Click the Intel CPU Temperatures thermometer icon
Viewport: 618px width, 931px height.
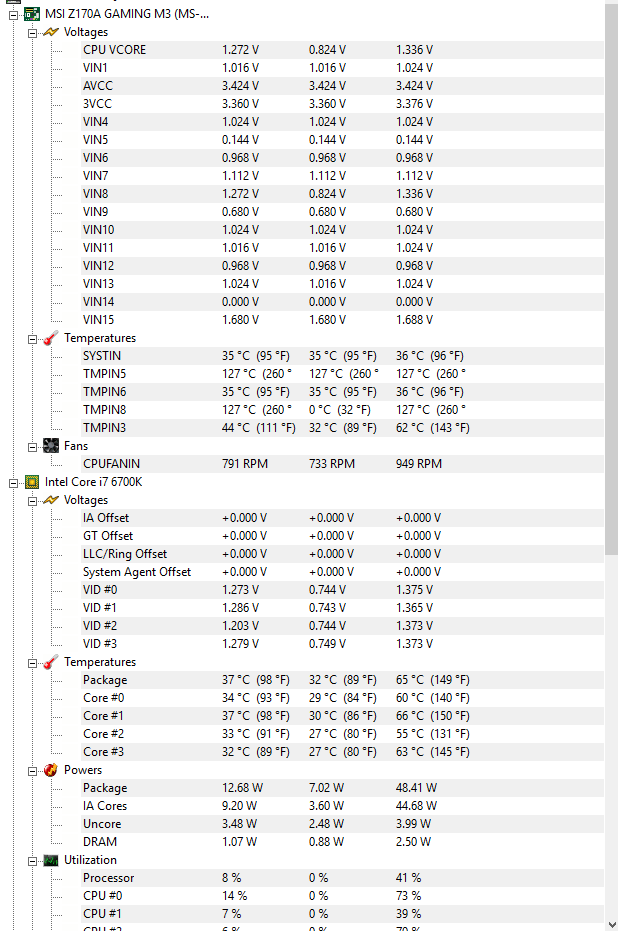pos(51,662)
